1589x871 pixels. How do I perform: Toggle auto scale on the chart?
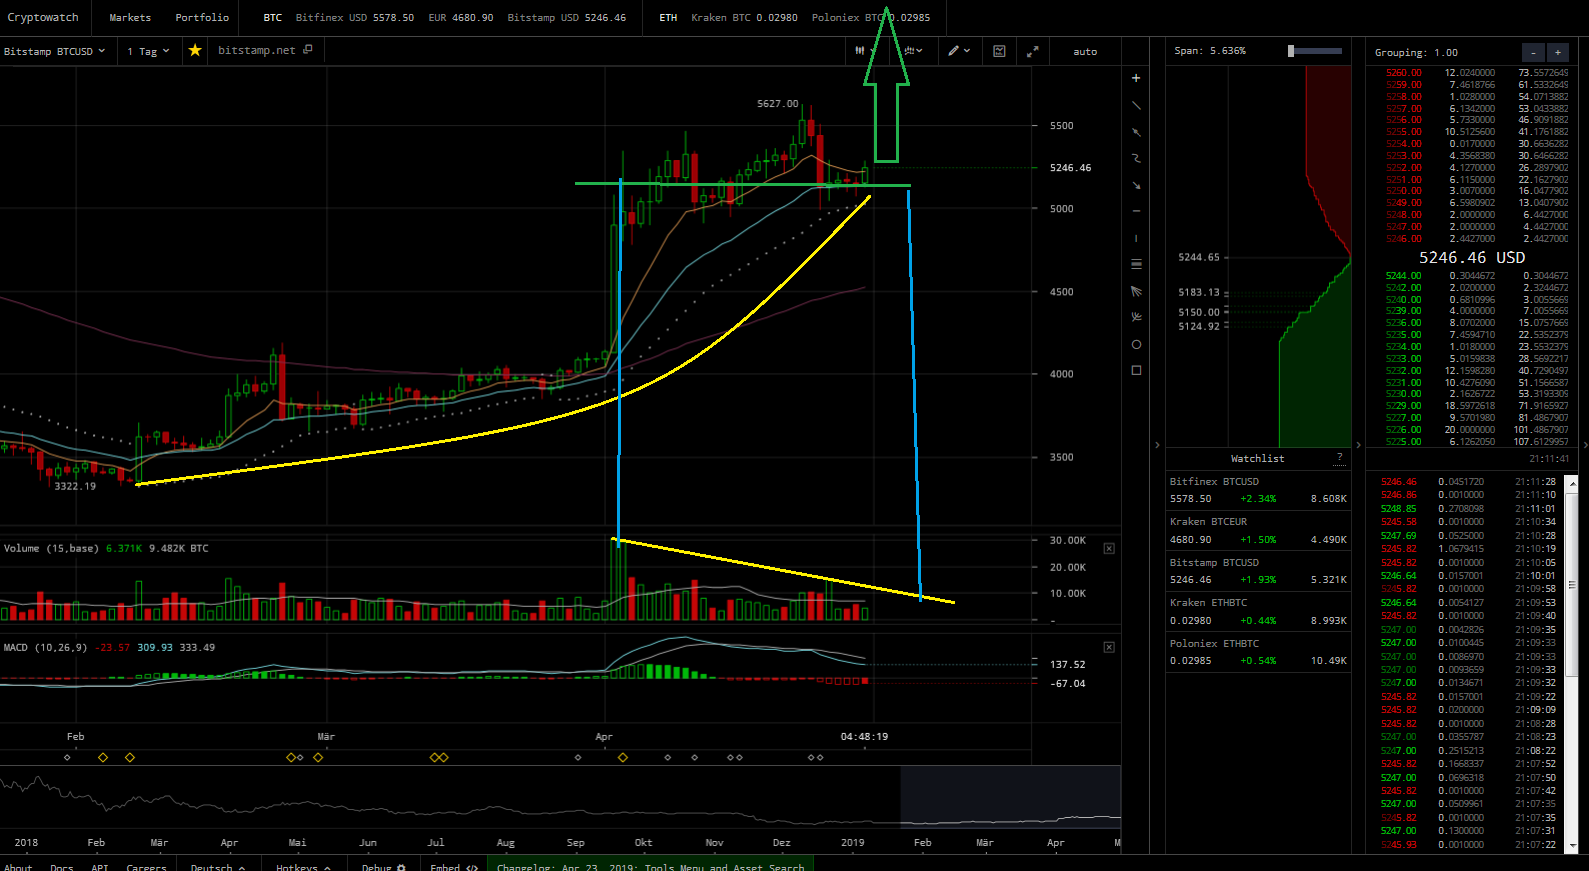click(1085, 52)
